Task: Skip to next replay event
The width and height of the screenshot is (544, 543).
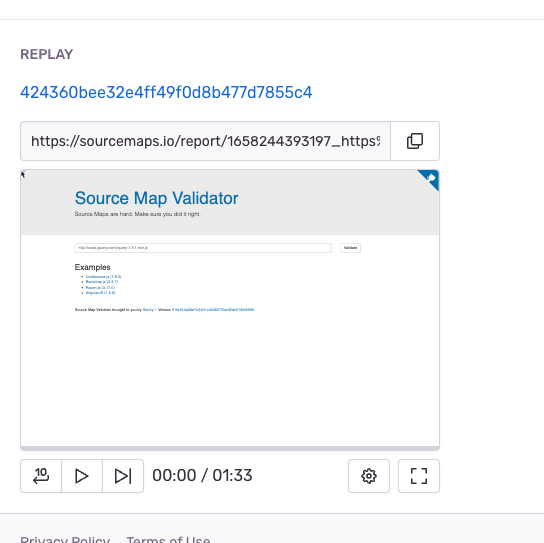Action: click(x=123, y=476)
